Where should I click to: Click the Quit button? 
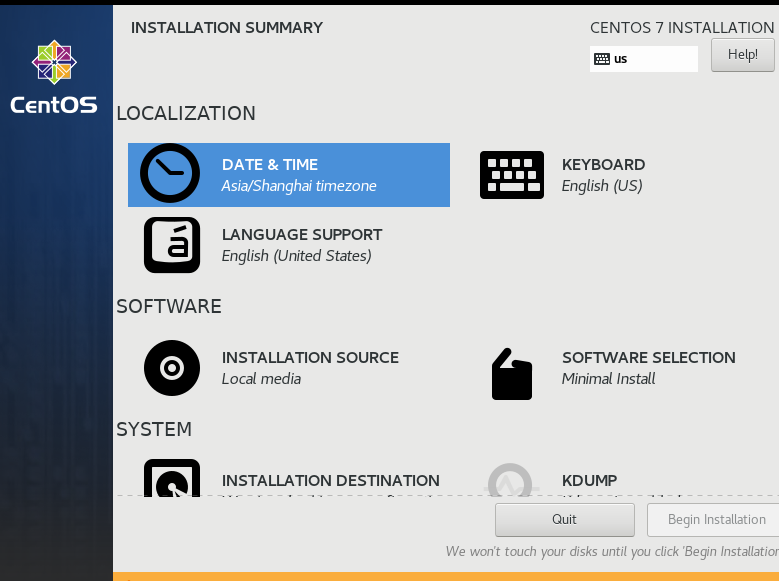564,520
